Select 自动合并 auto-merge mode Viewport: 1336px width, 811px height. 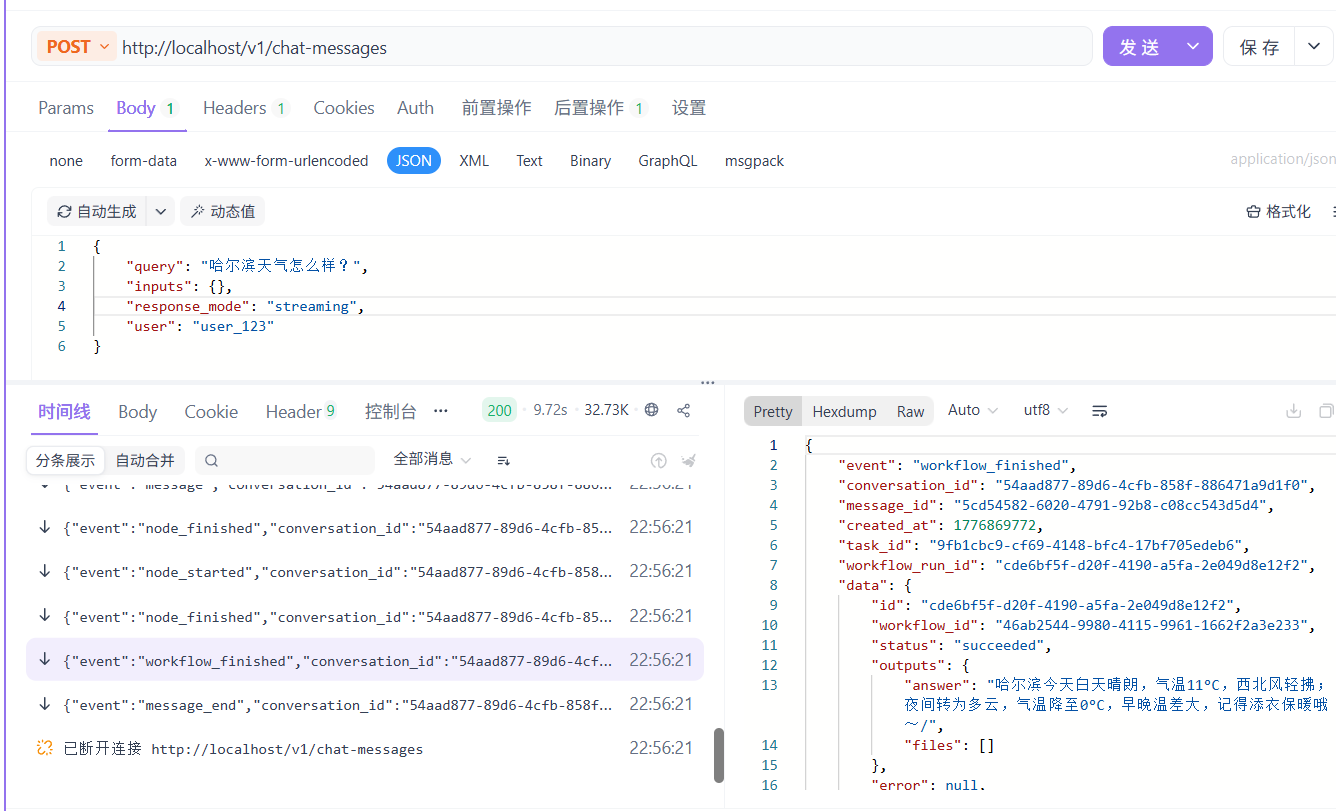pyautogui.click(x=145, y=461)
